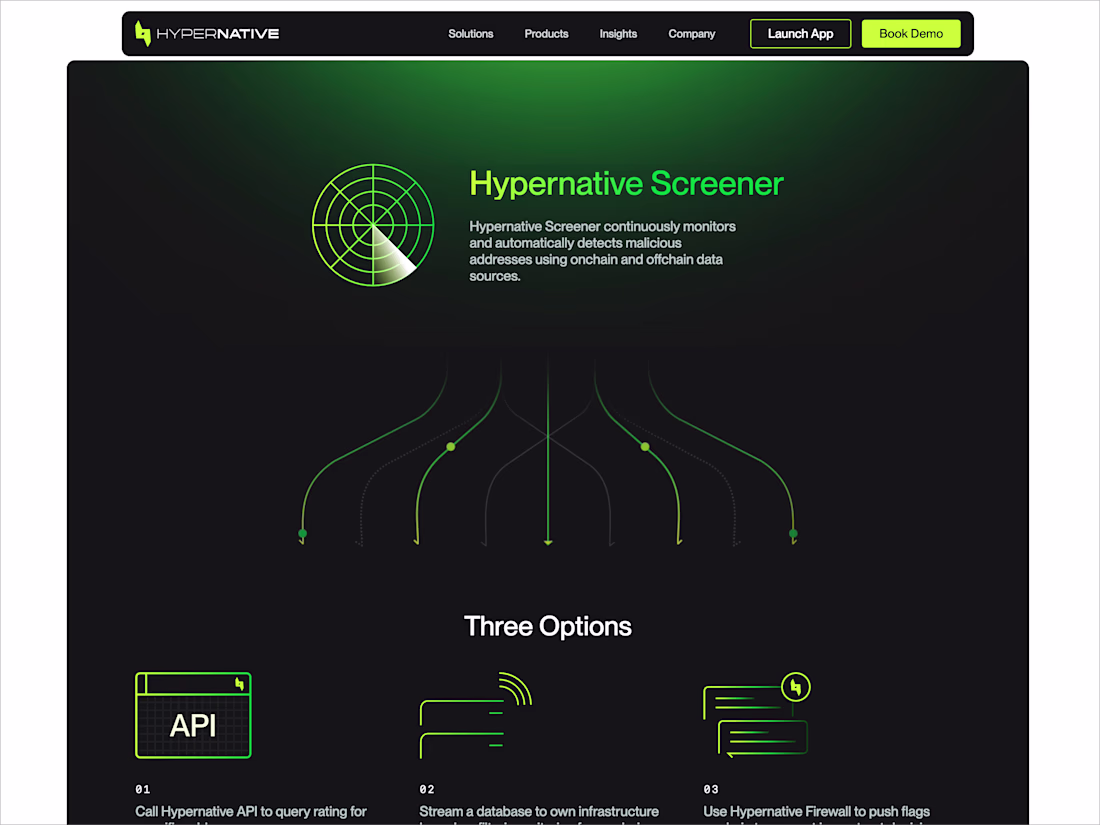This screenshot has height=825, width=1100.
Task: Click the Hypernative logo in navbar
Action: 207,34
